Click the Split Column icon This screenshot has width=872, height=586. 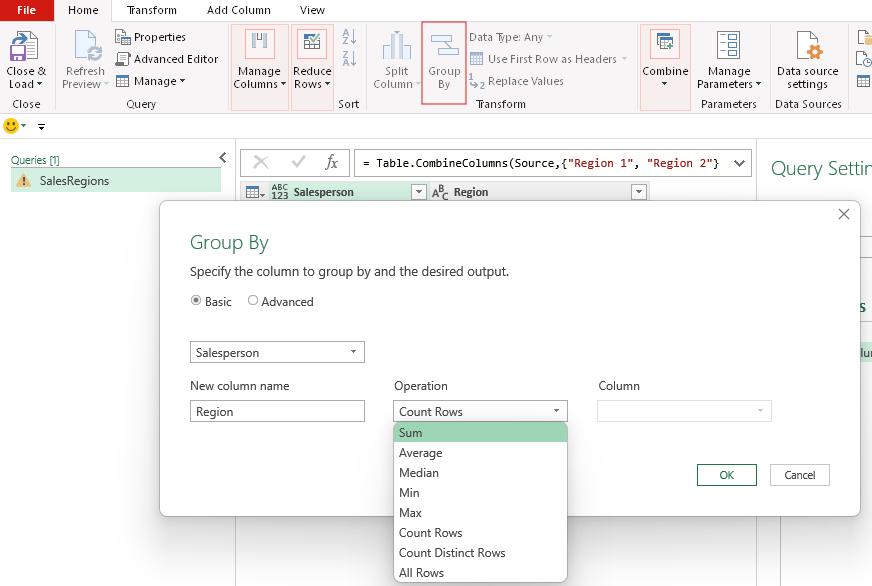point(397,46)
